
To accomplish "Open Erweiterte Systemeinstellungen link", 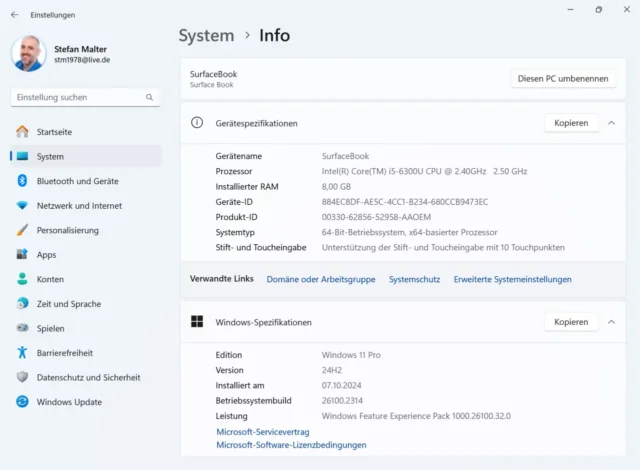I will (512, 279).
